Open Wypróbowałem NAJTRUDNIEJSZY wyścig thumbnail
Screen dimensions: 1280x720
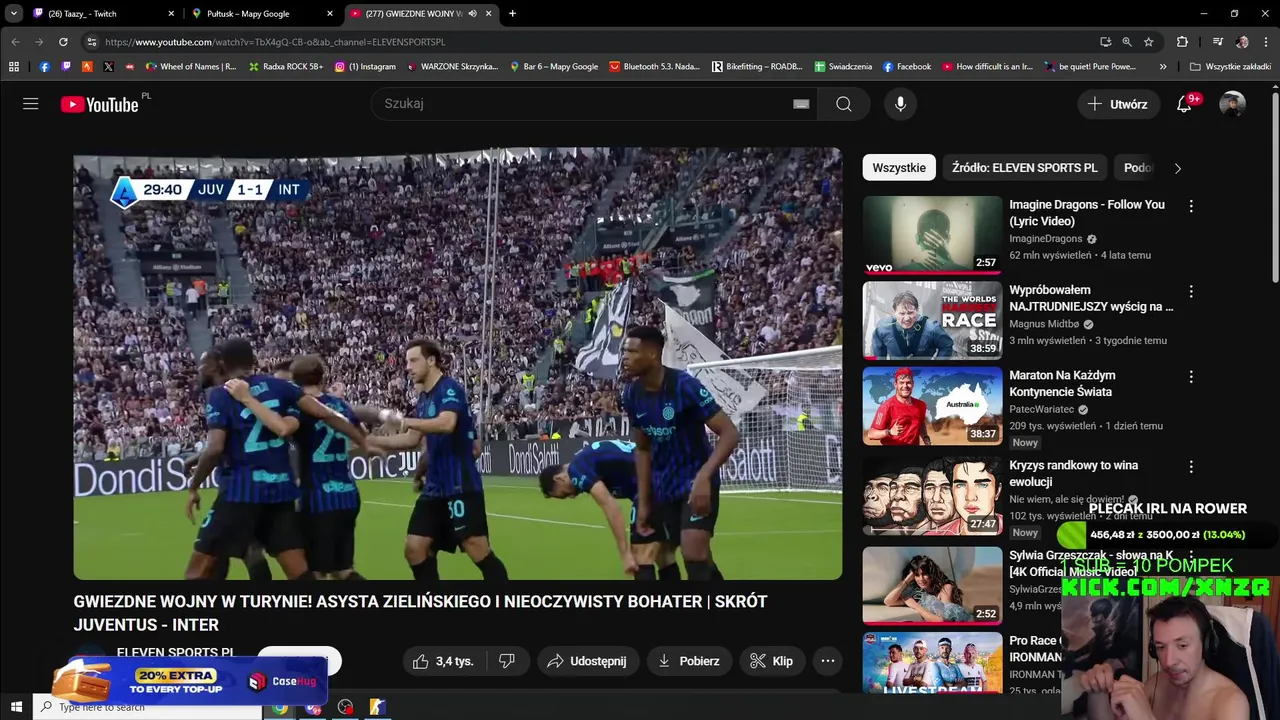point(932,320)
